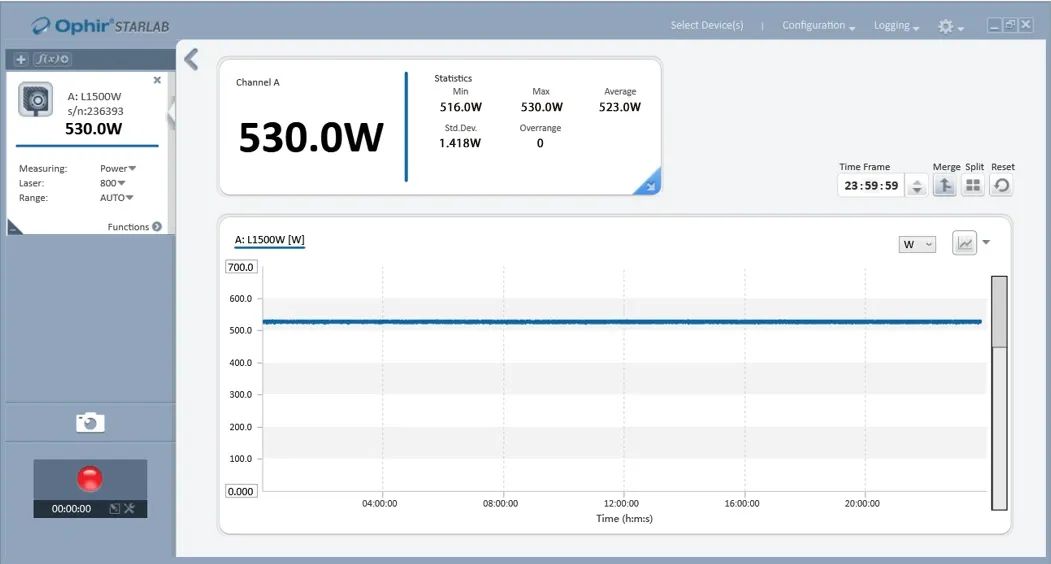The width and height of the screenshot is (1051, 564).
Task: Click the add function f(x) button
Action: (52, 60)
